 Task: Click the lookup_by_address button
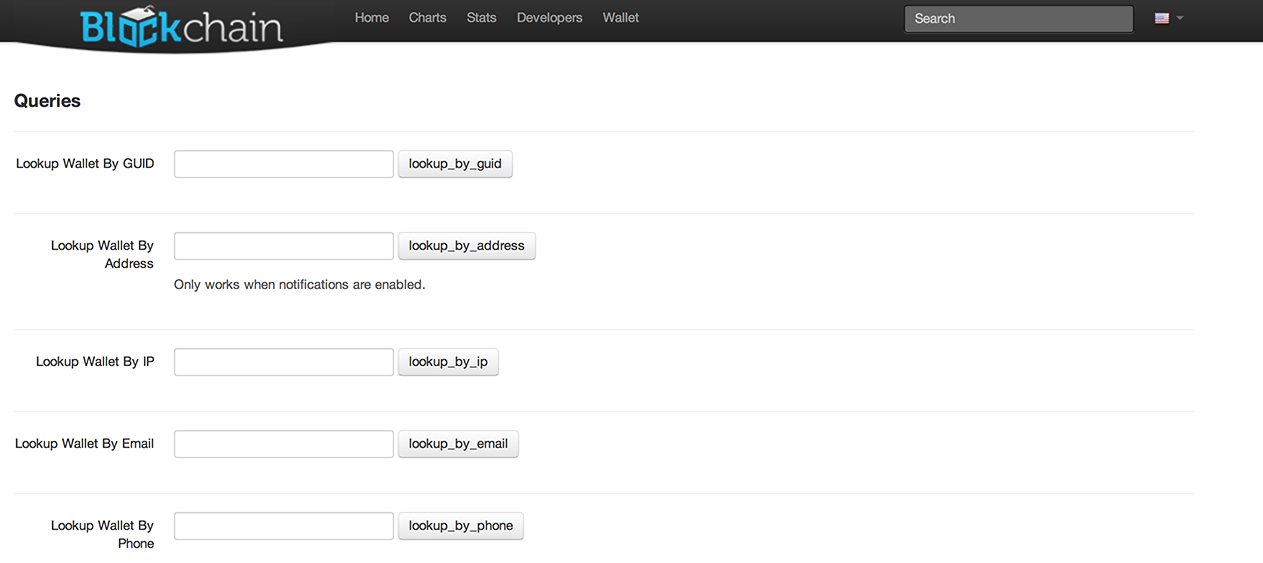(x=467, y=246)
